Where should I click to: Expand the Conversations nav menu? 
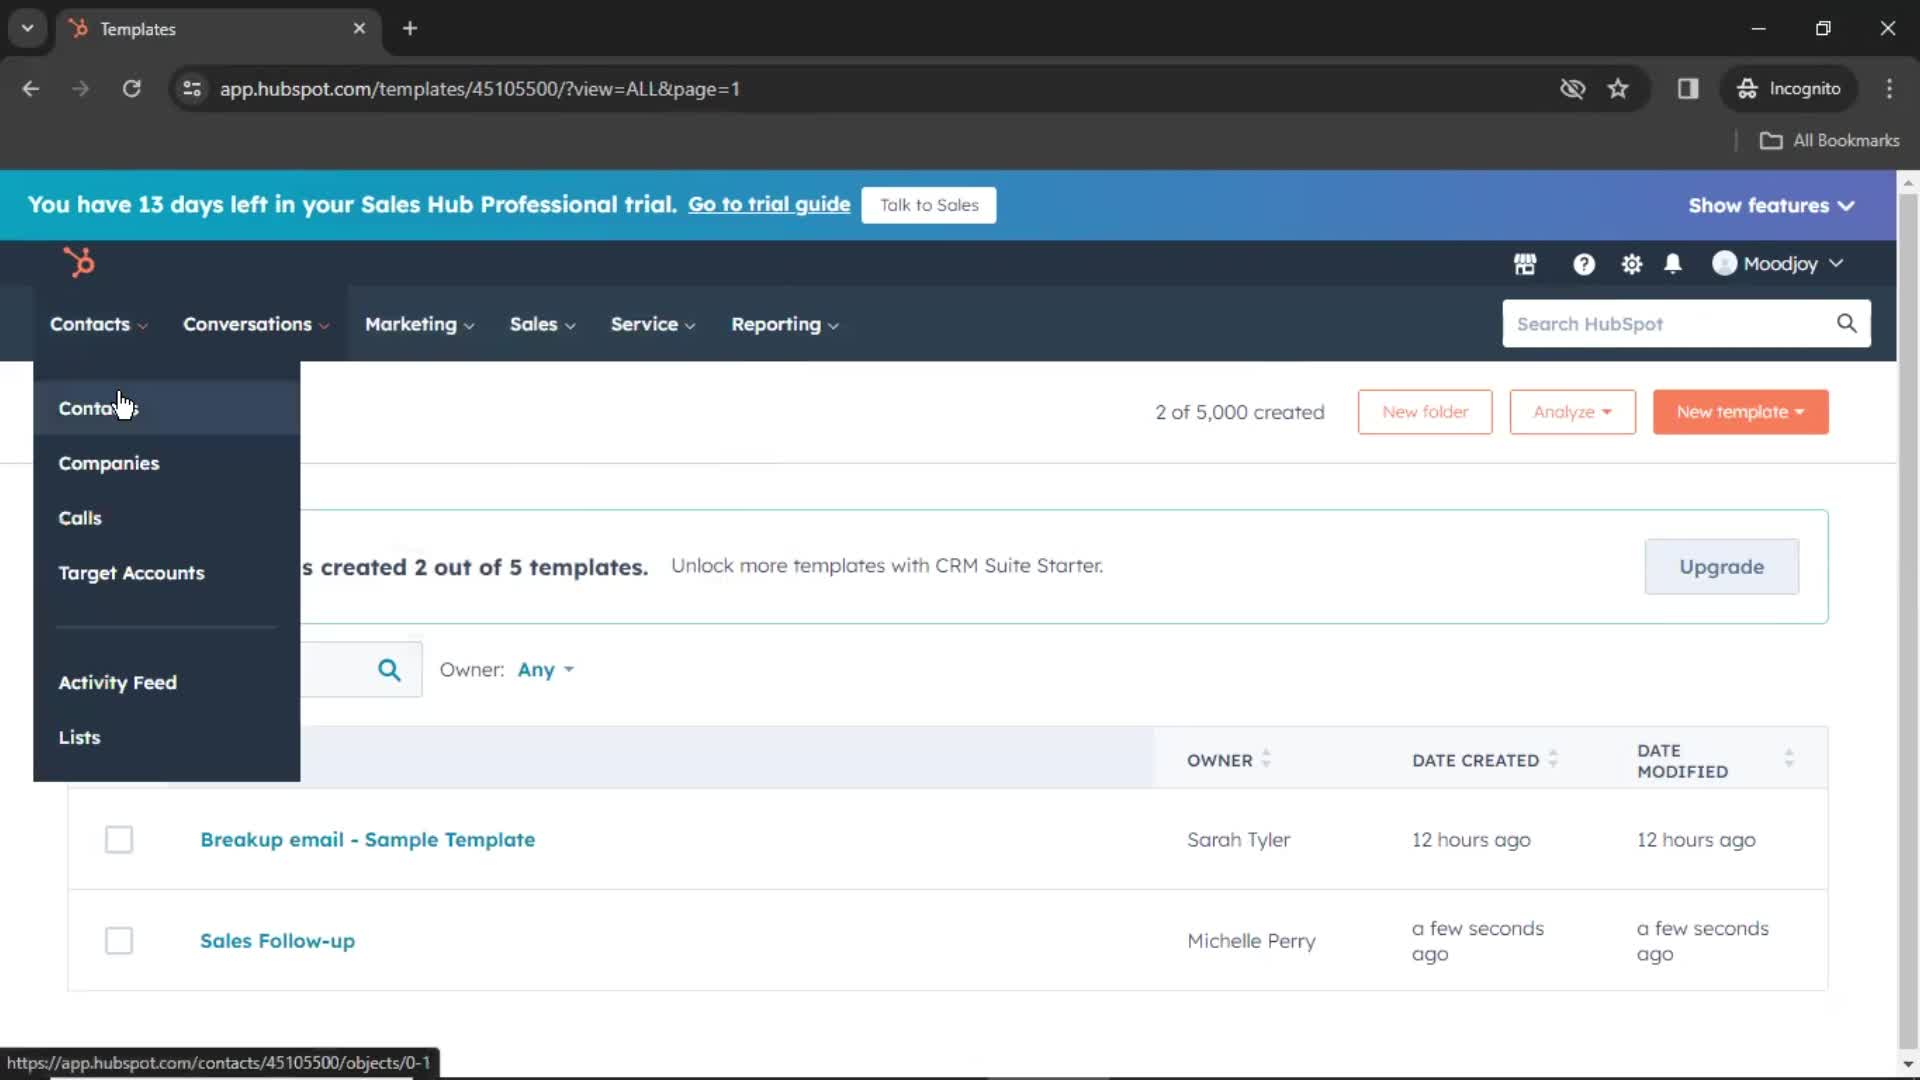(x=256, y=324)
